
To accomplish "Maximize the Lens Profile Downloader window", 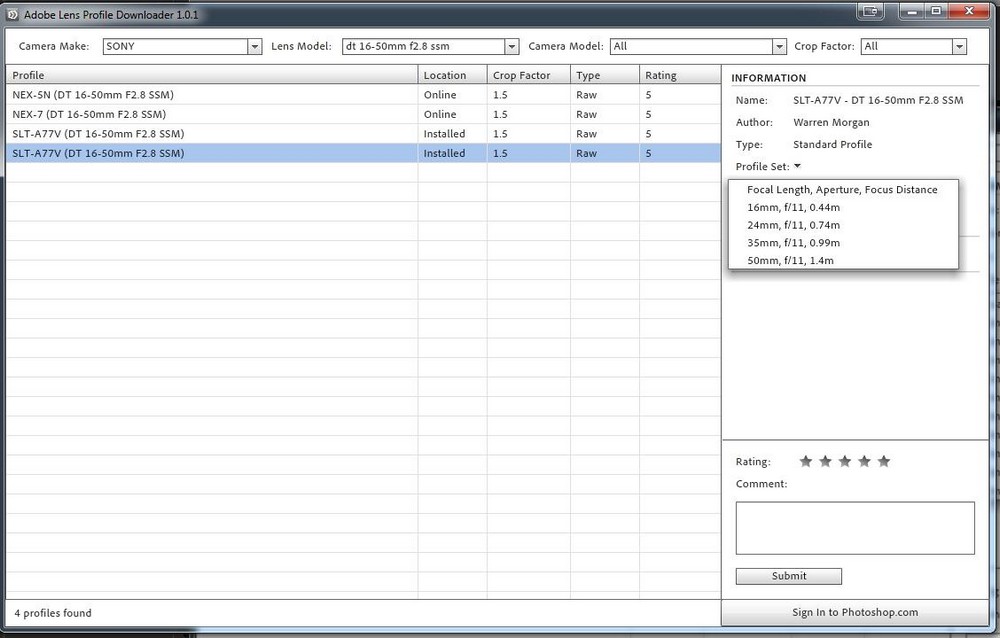I will [936, 11].
